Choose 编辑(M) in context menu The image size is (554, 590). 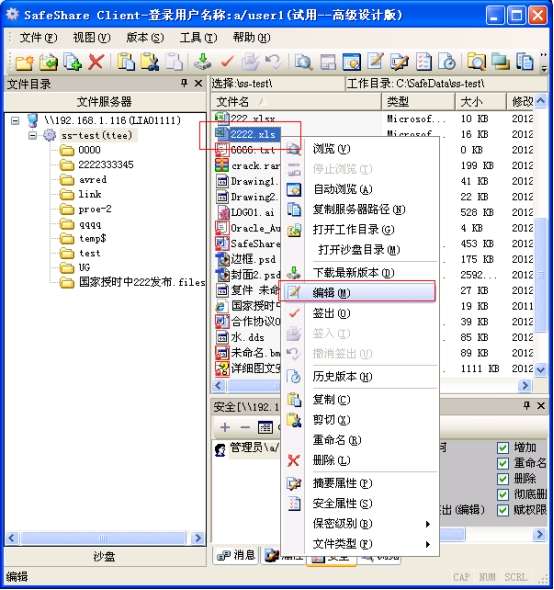(359, 292)
